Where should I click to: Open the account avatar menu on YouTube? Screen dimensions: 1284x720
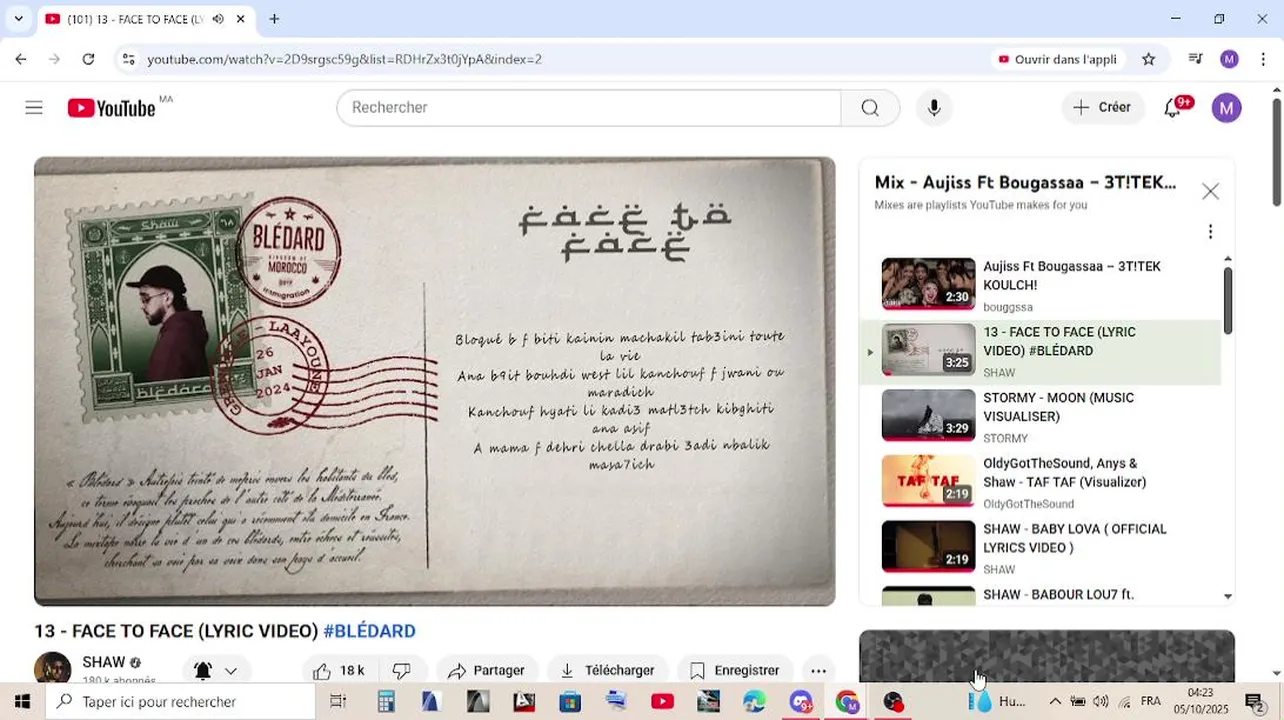tap(1226, 108)
